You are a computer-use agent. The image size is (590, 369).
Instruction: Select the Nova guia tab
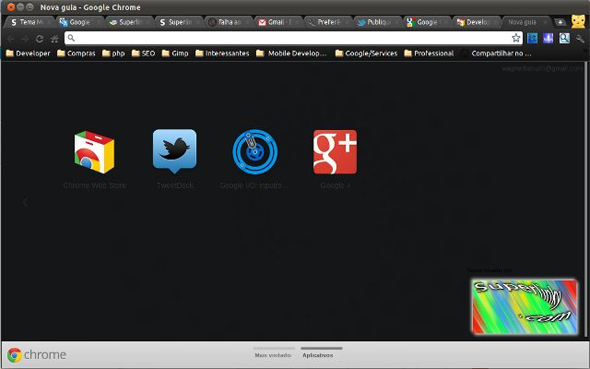(x=526, y=22)
